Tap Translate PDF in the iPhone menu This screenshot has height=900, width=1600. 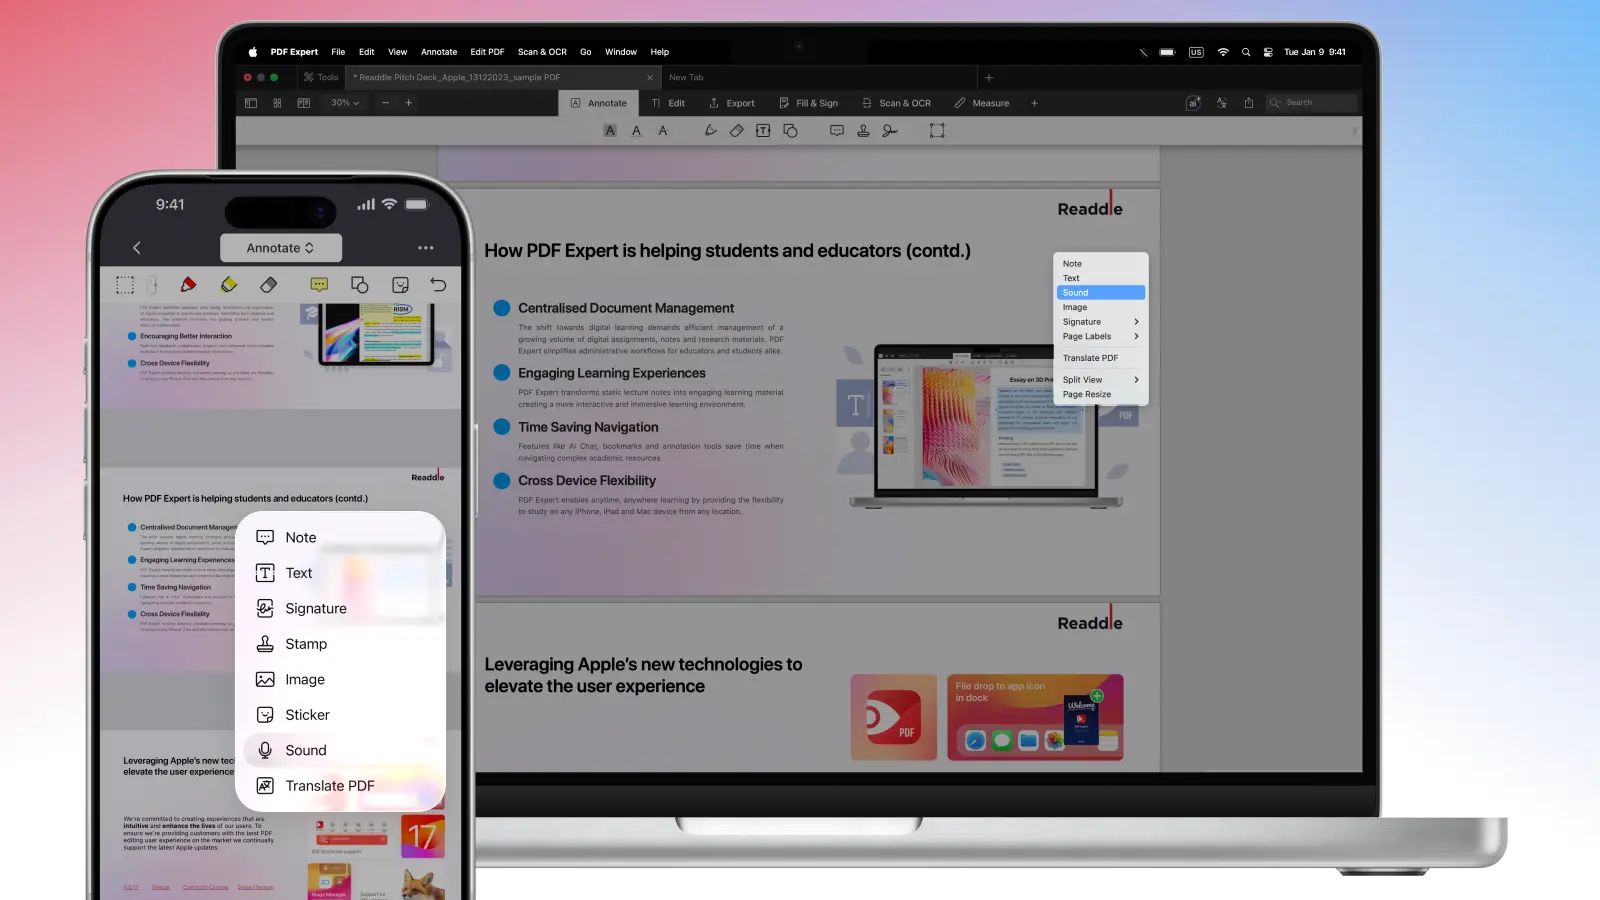(x=329, y=786)
